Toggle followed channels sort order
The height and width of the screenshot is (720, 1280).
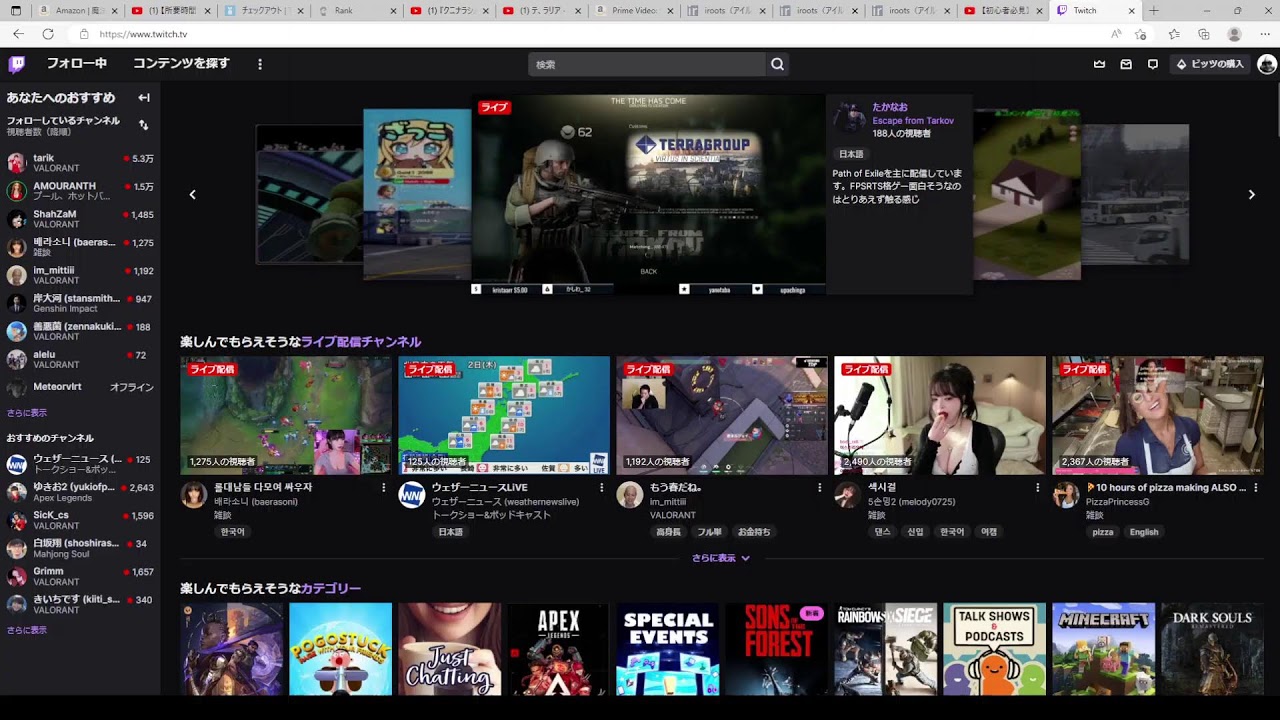144,125
